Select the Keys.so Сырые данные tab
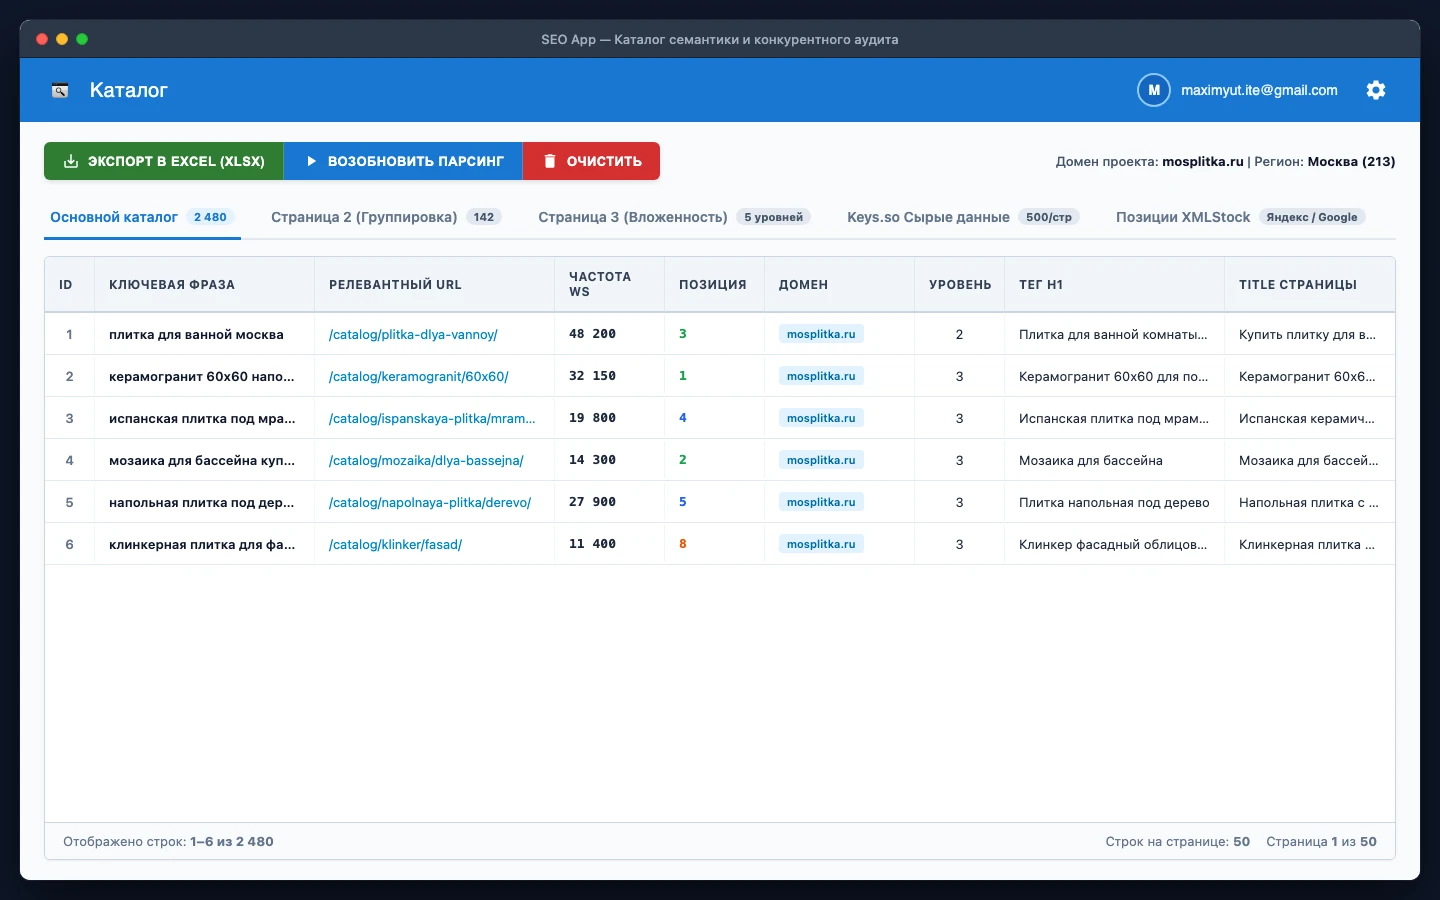 point(963,217)
